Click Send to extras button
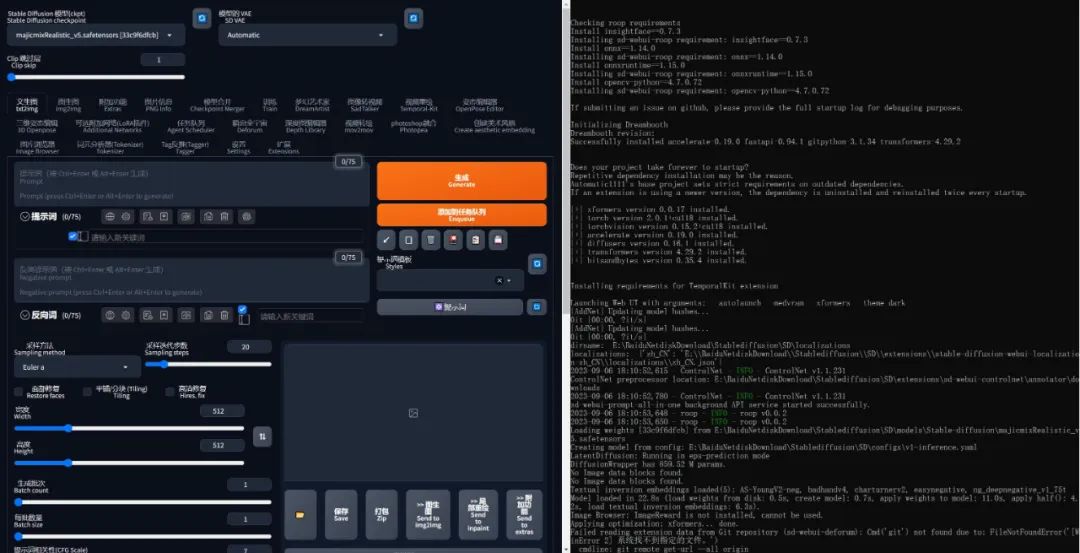1080x553 pixels. [x=524, y=514]
